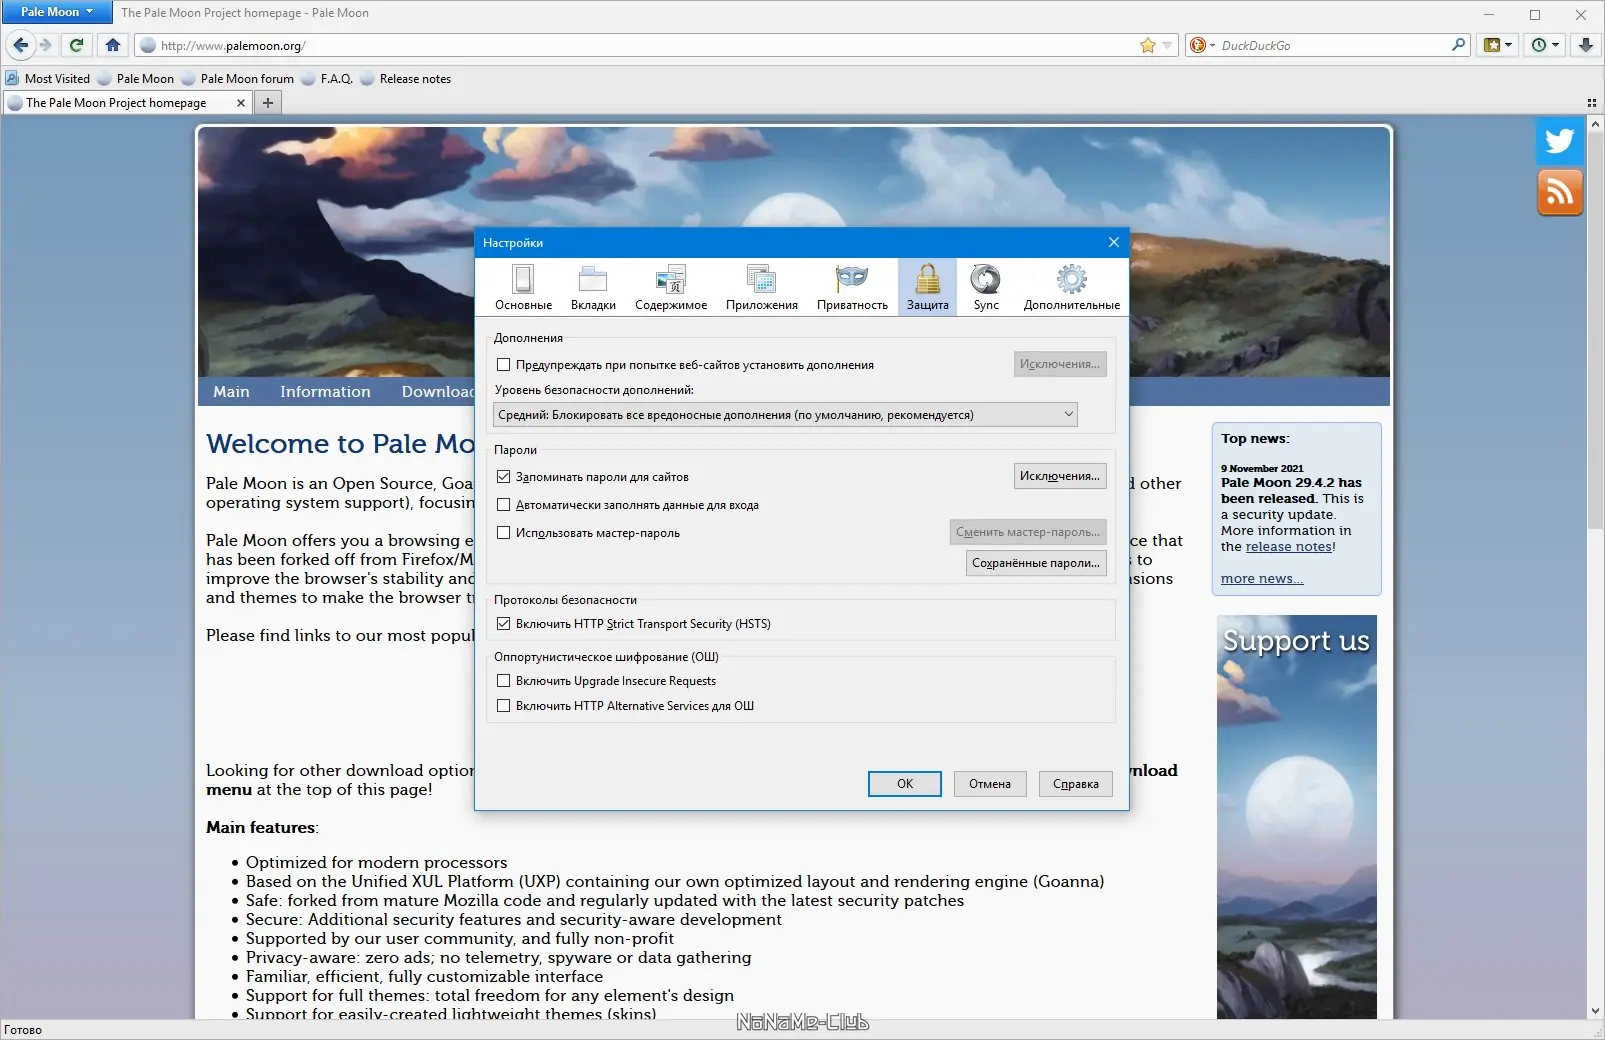Click the DuckDuckGo search input field
Screen dimensions: 1605x1040
coord(1334,45)
